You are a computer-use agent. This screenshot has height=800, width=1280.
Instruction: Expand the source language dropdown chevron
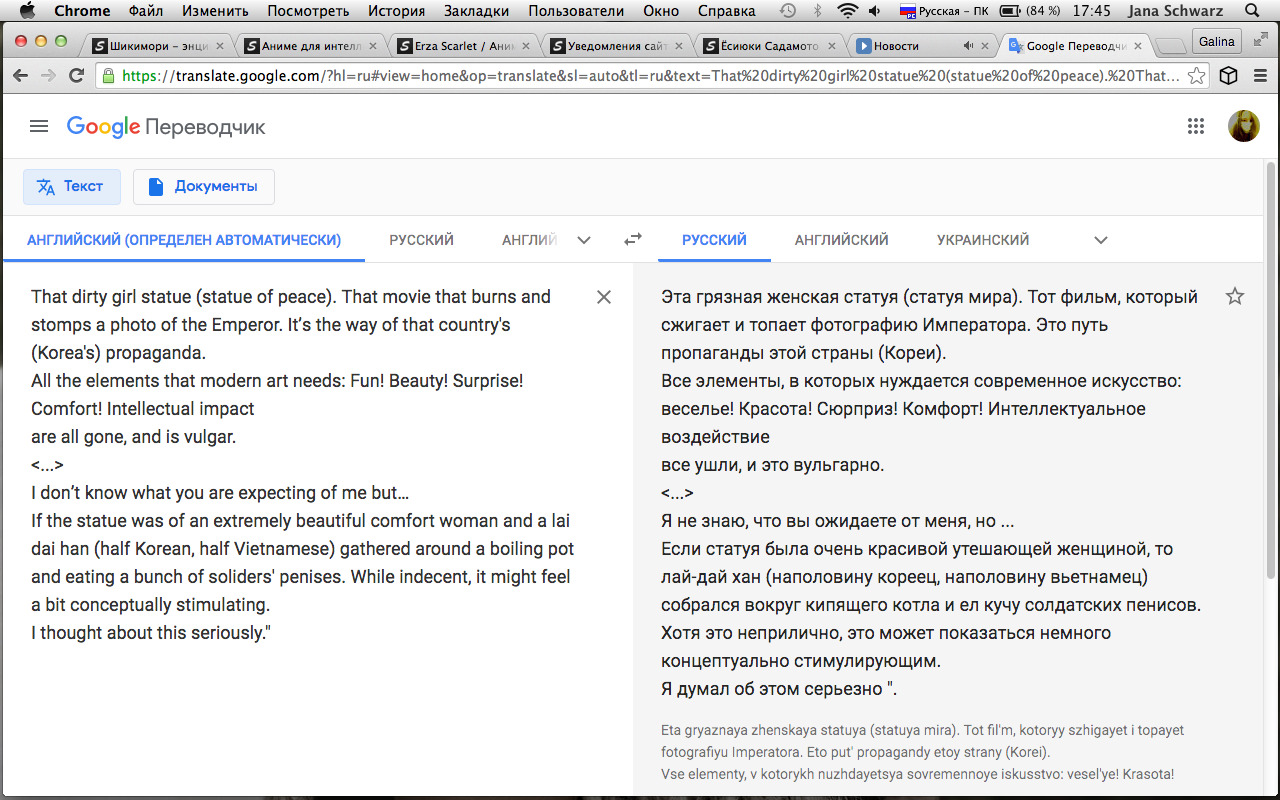pos(584,240)
